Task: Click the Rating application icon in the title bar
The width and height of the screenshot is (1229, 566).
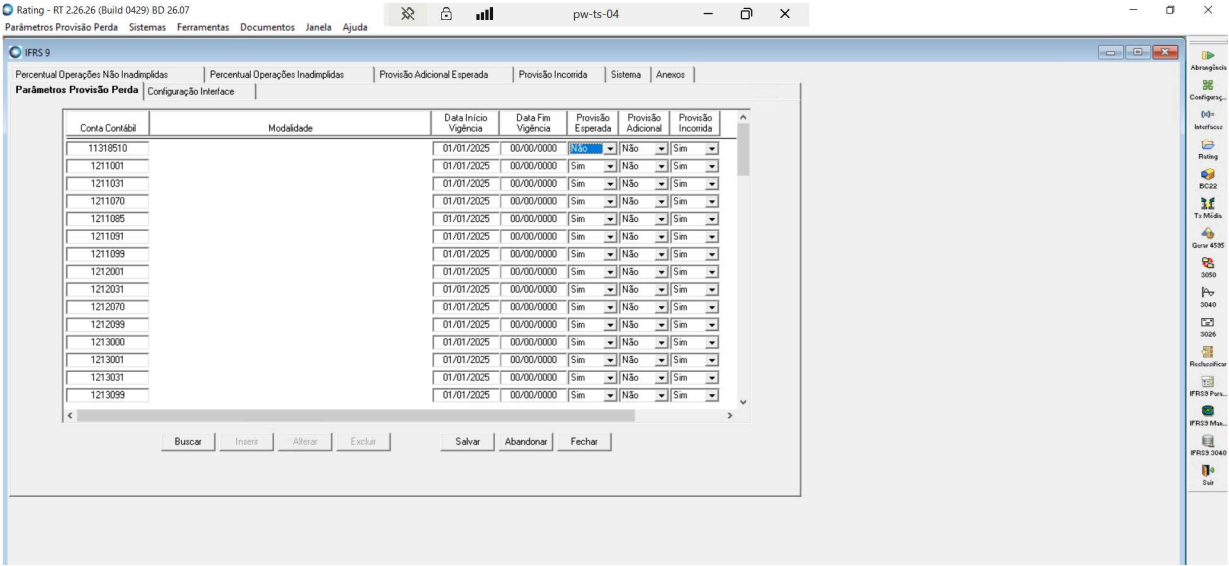Action: pyautogui.click(x=7, y=12)
